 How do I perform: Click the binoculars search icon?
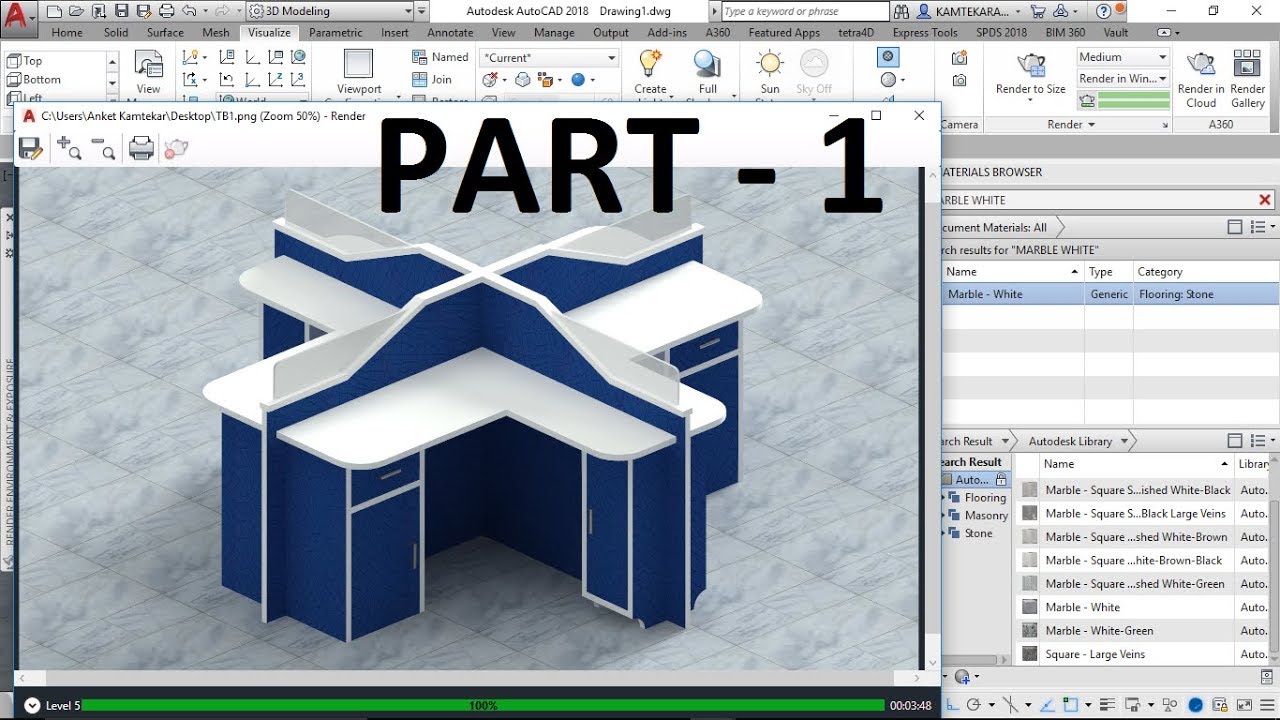click(x=901, y=12)
